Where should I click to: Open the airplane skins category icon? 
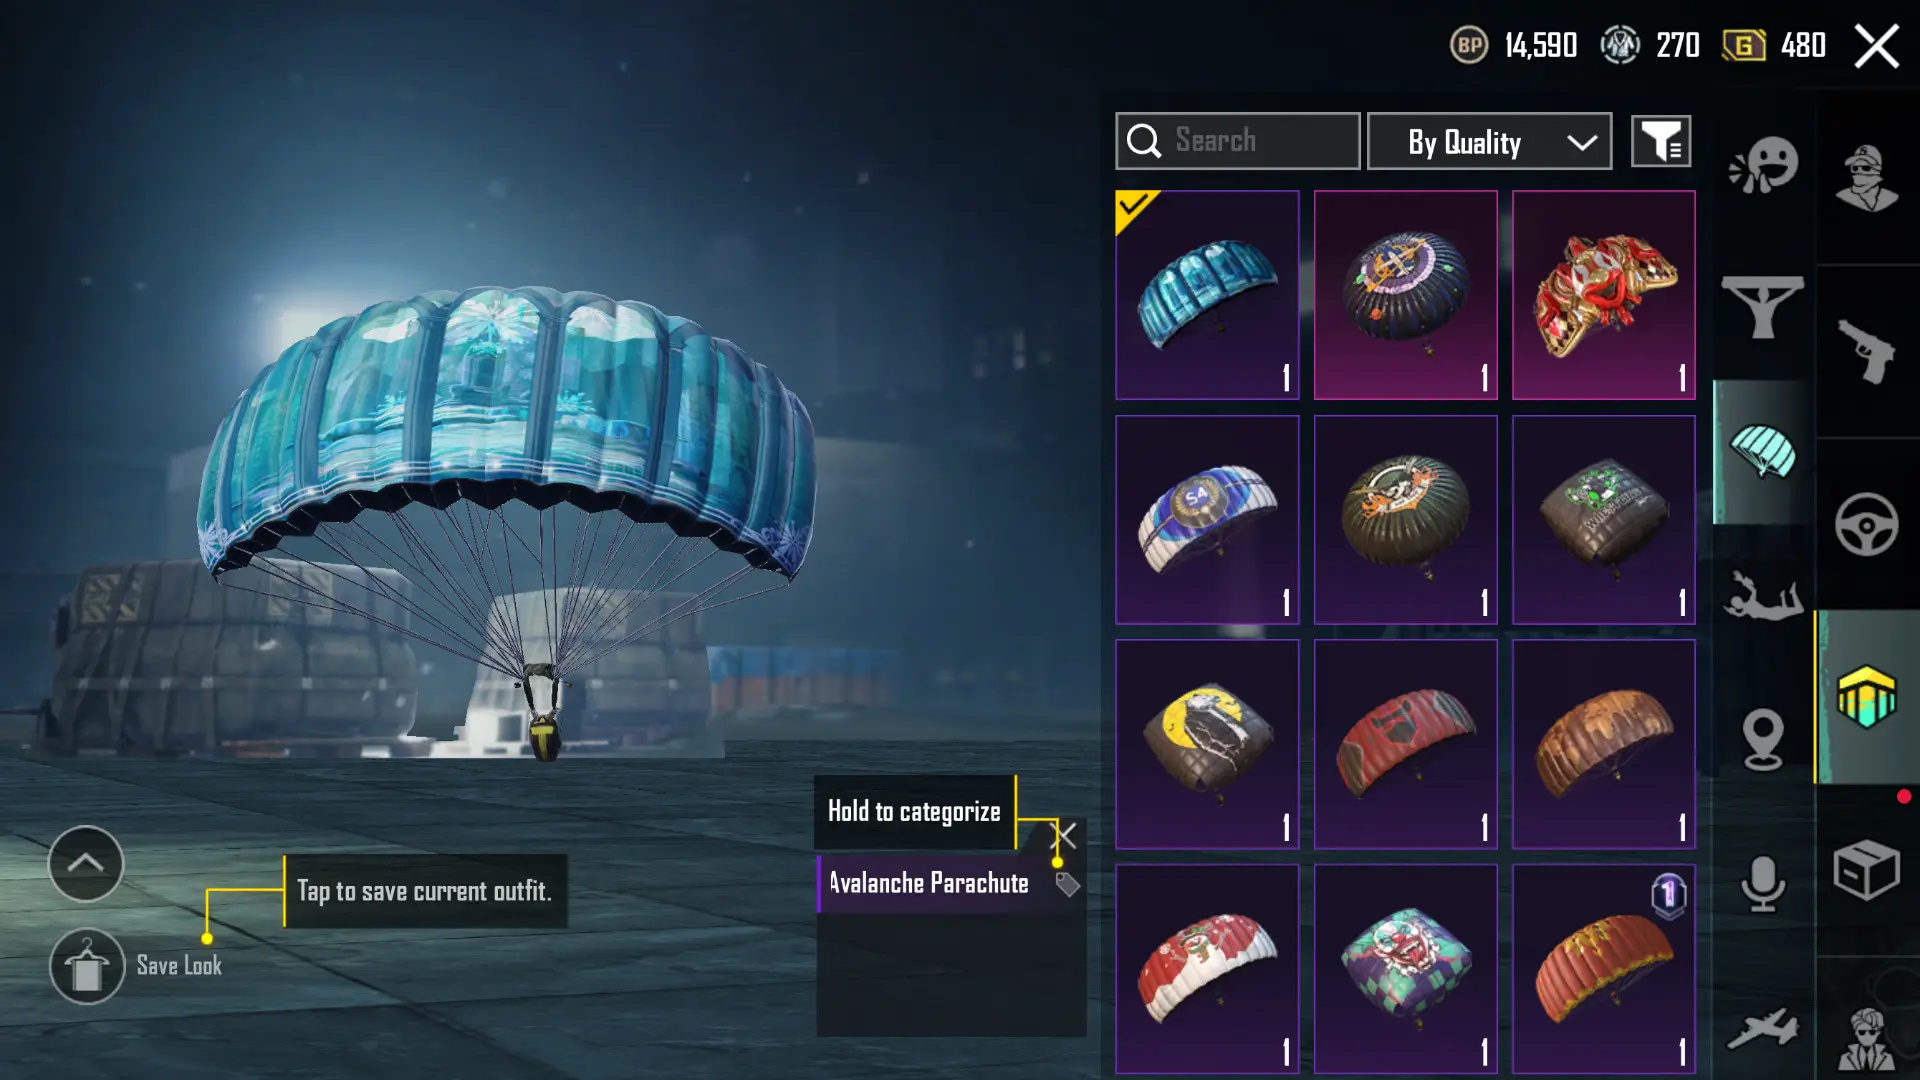(x=1762, y=1028)
